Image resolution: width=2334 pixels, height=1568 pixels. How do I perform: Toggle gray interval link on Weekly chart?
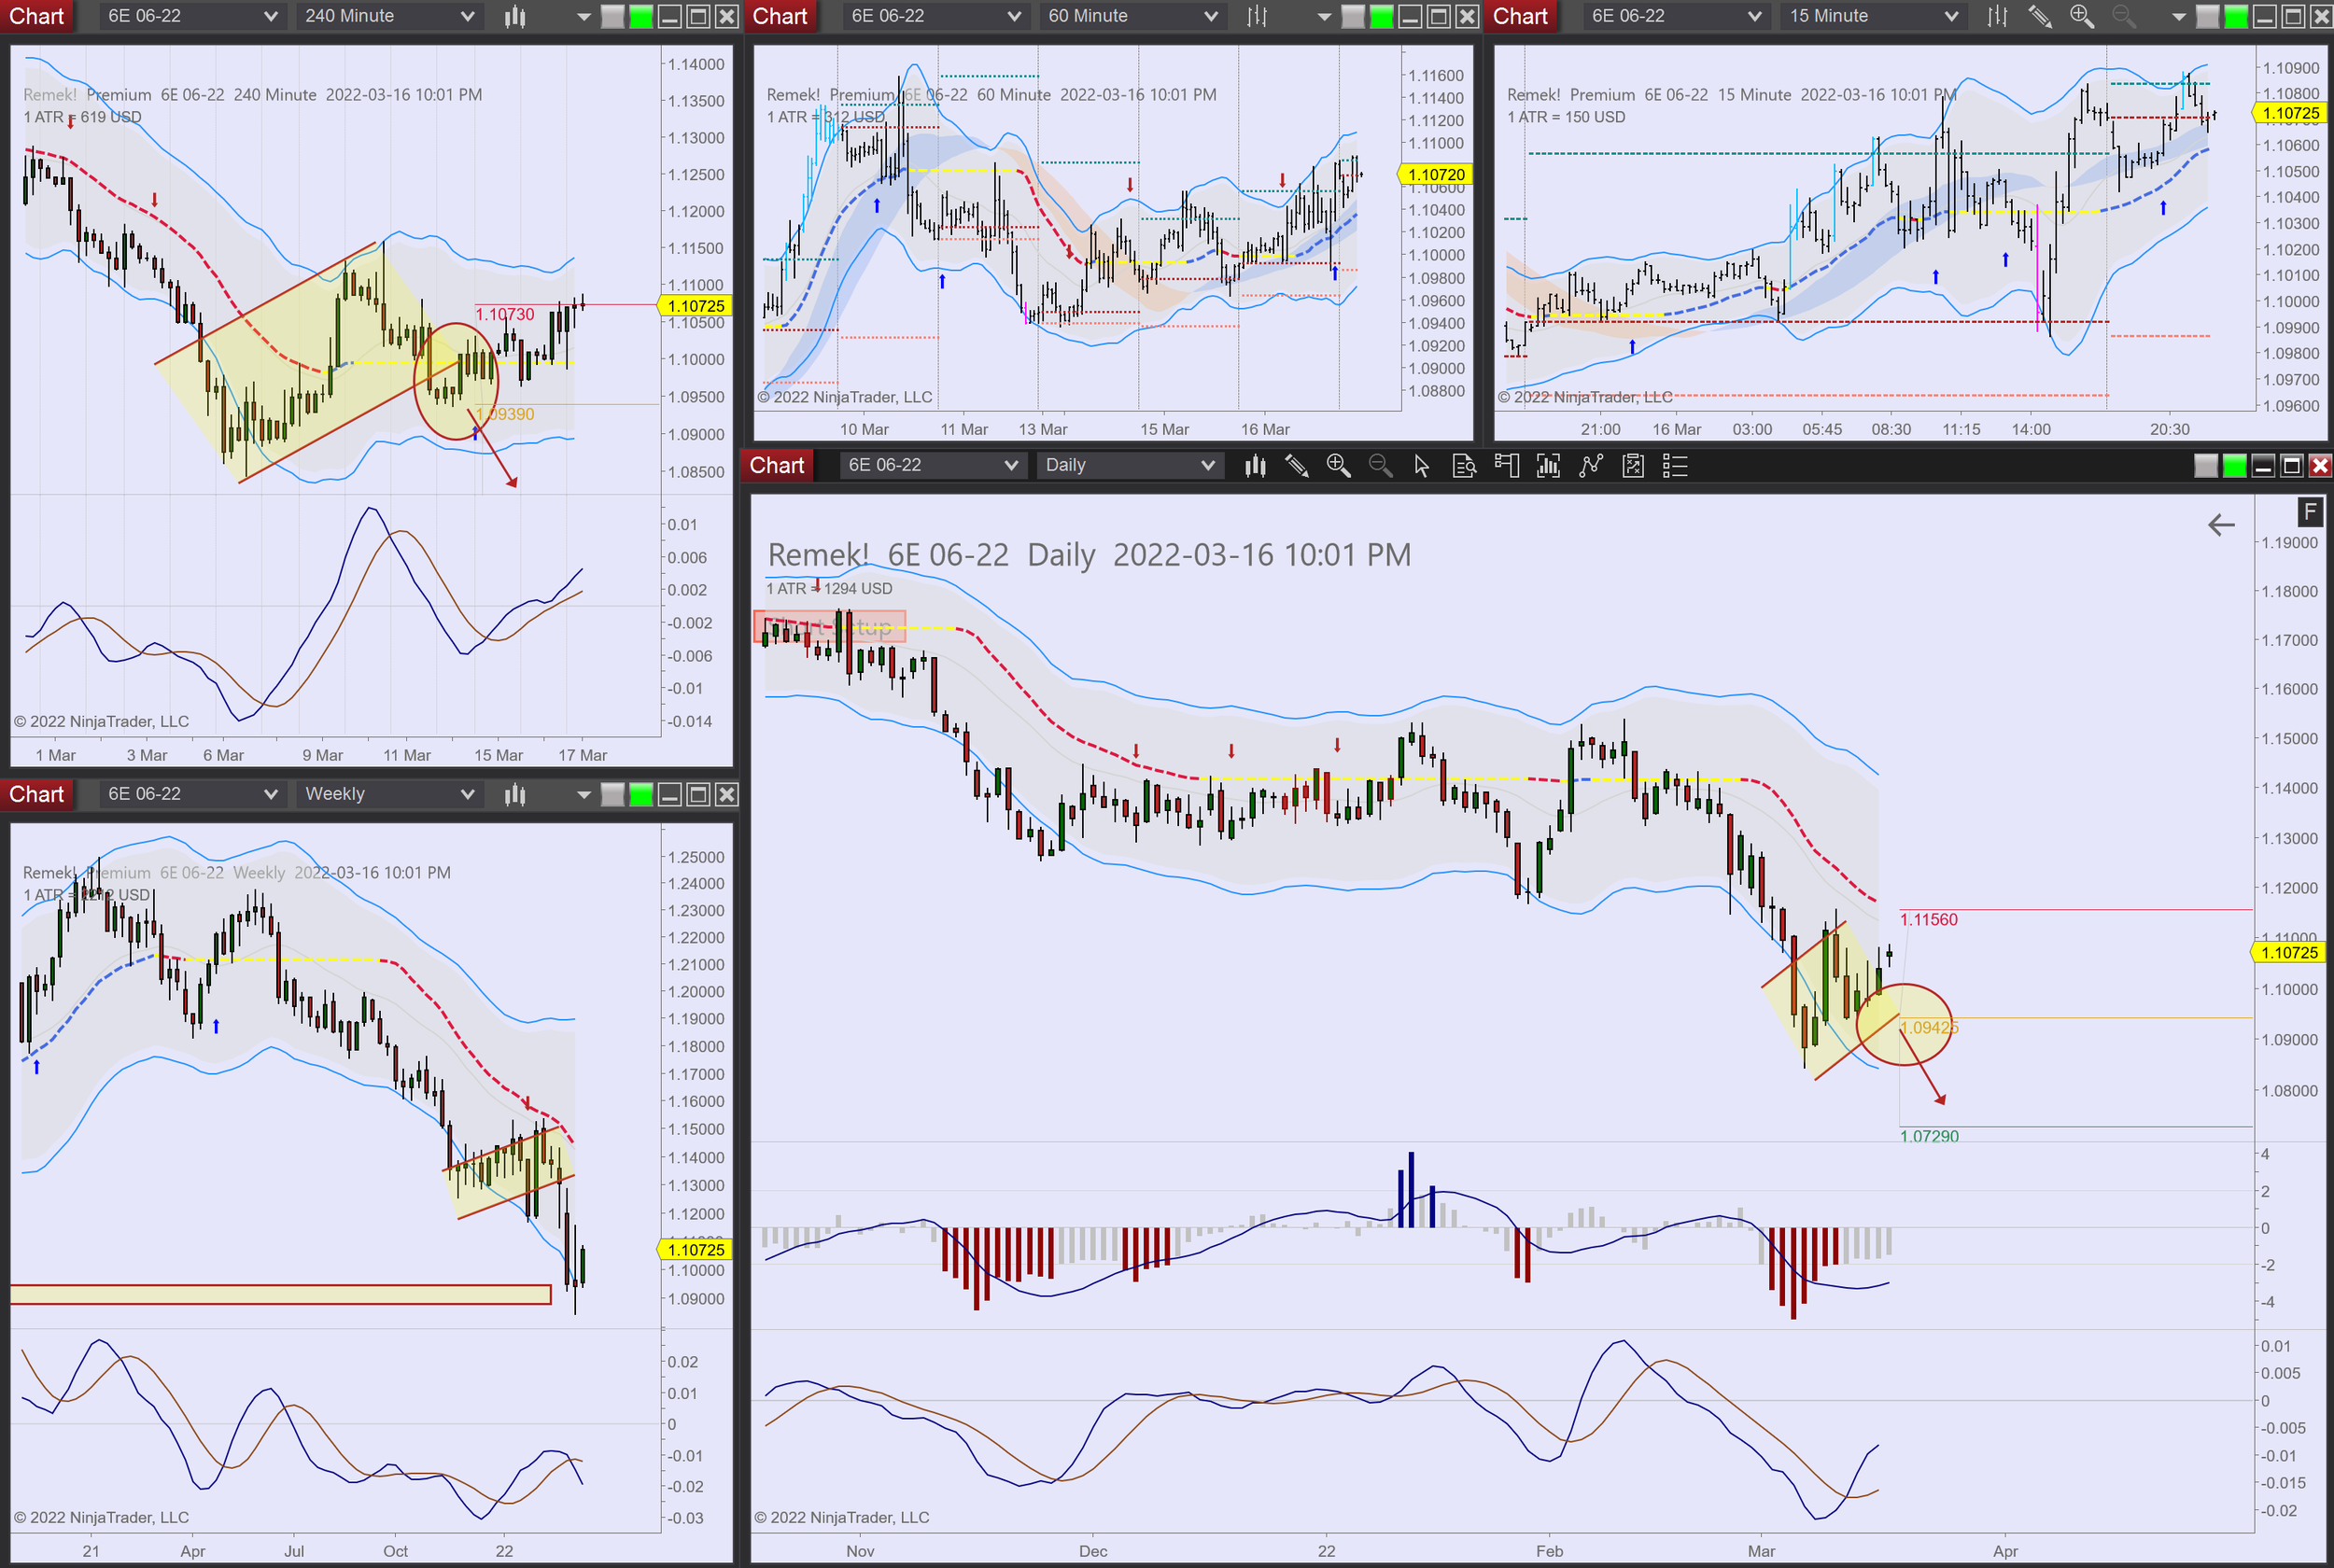(x=613, y=794)
